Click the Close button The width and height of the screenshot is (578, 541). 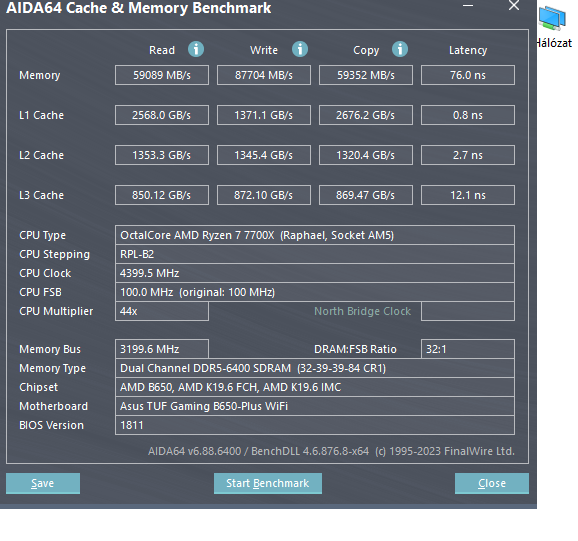pos(492,483)
